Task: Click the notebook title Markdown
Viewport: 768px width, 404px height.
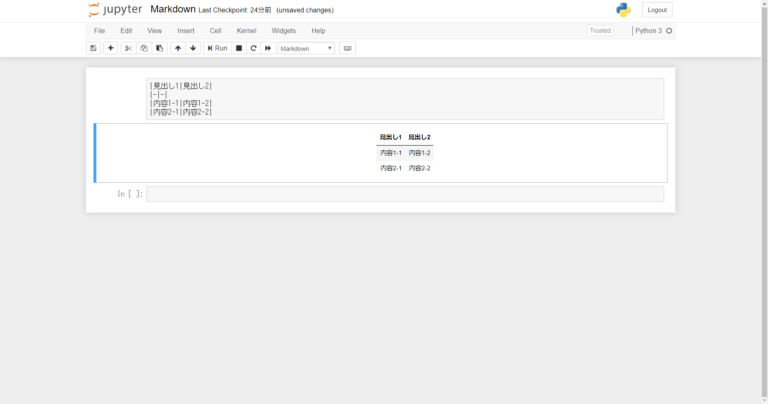Action: coord(172,9)
